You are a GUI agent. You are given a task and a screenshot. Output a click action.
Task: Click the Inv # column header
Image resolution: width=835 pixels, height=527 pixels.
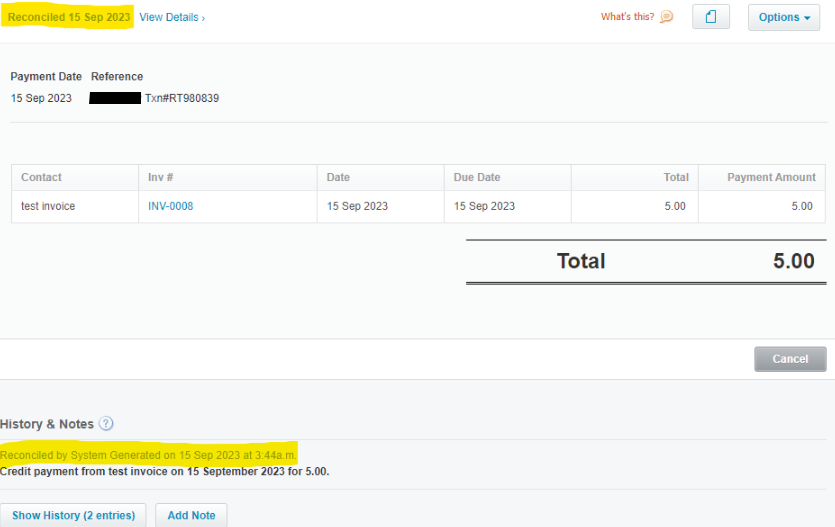(161, 177)
